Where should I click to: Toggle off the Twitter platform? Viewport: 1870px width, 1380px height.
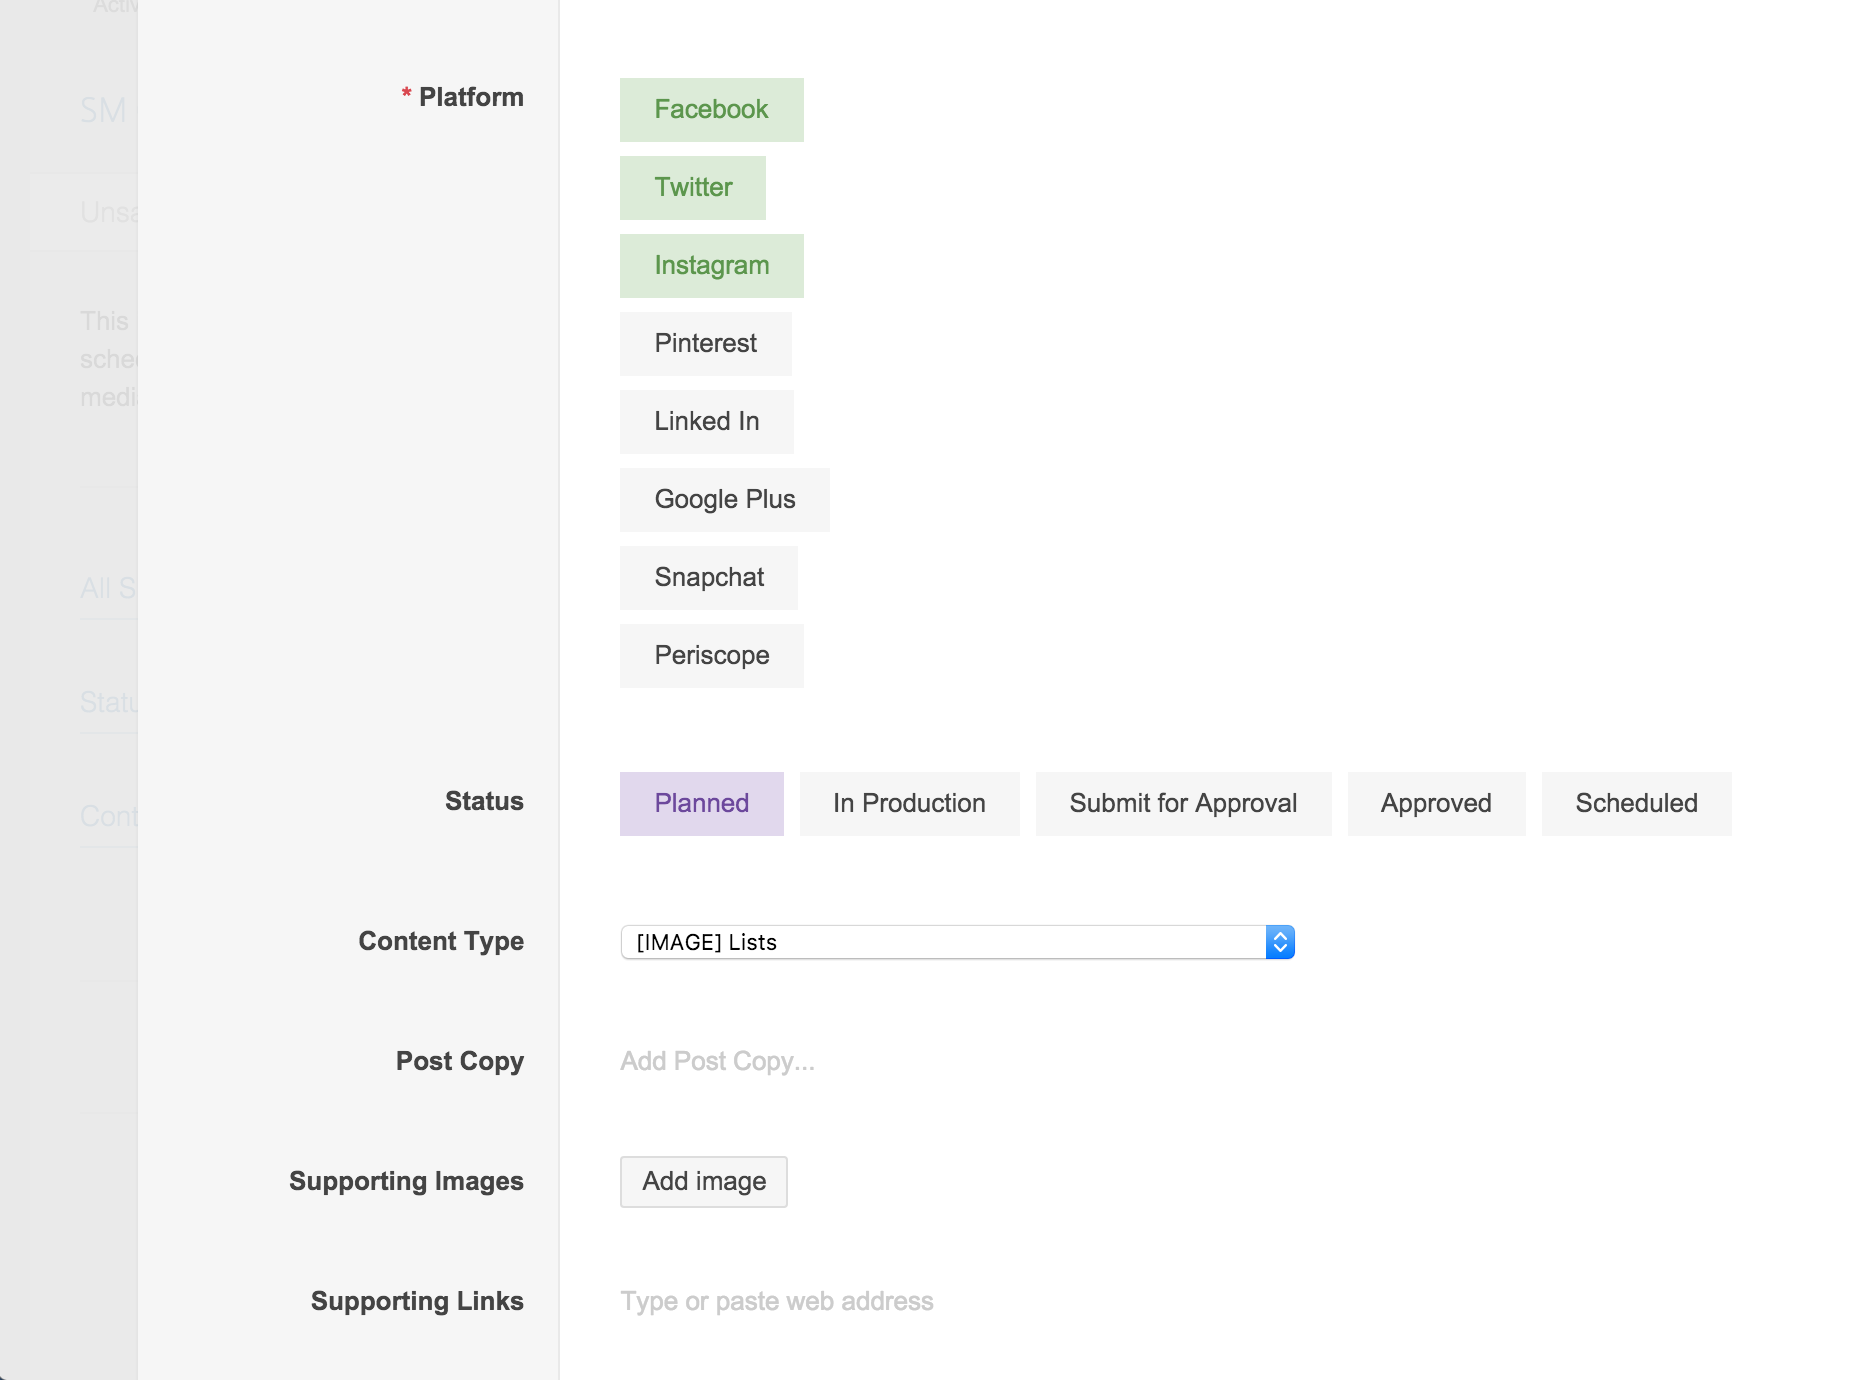pyautogui.click(x=693, y=188)
